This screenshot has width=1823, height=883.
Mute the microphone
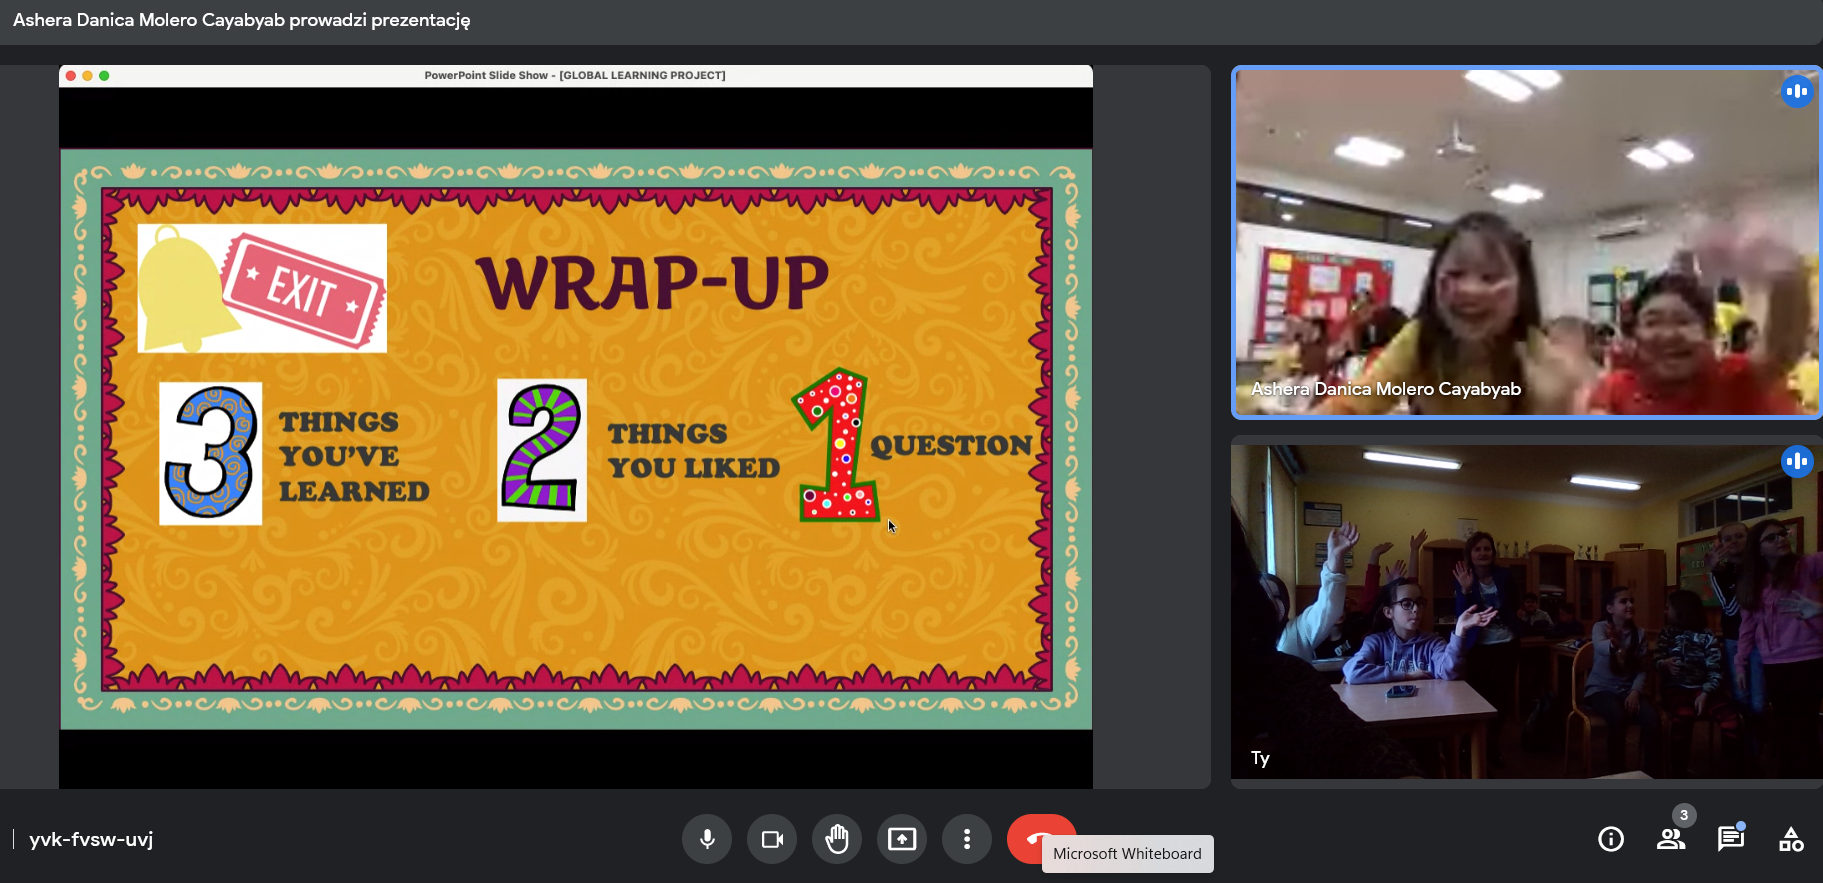coord(707,839)
